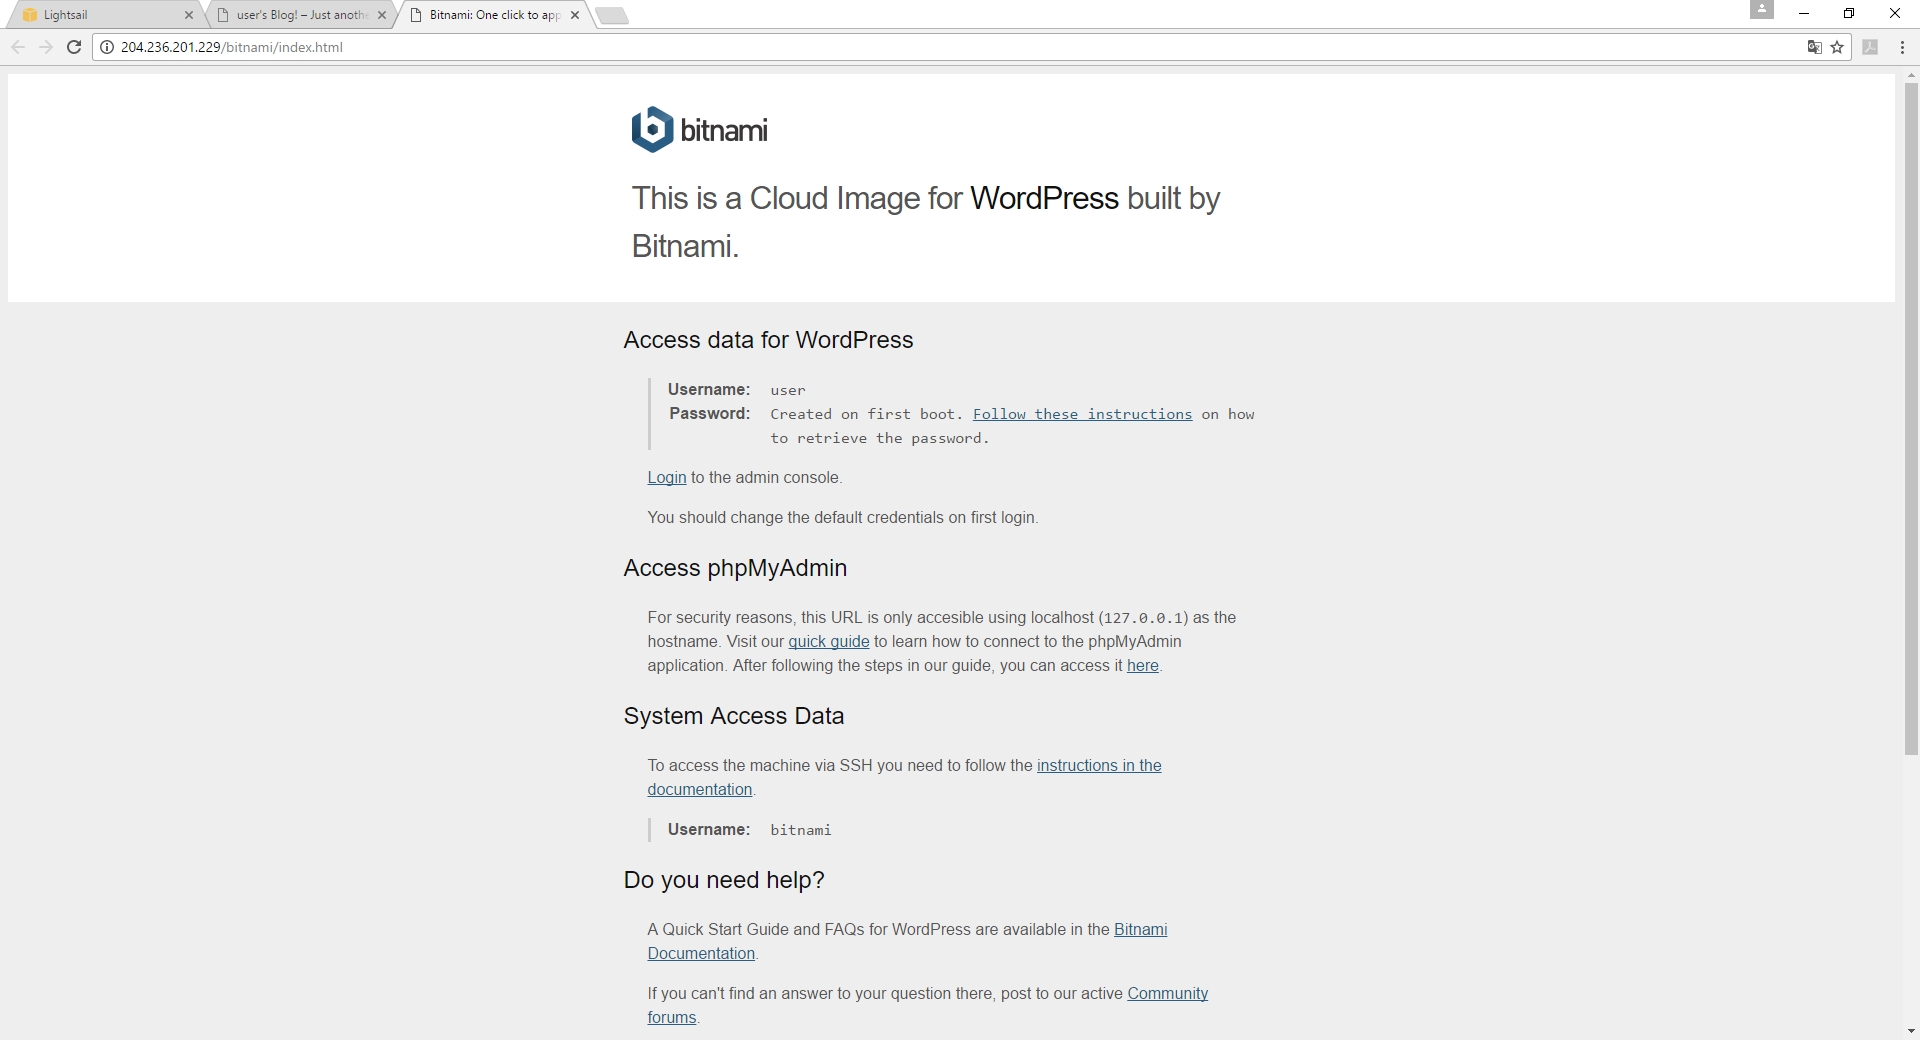Viewport: 1920px width, 1040px height.
Task: Minimize the browser window
Action: click(x=1804, y=13)
